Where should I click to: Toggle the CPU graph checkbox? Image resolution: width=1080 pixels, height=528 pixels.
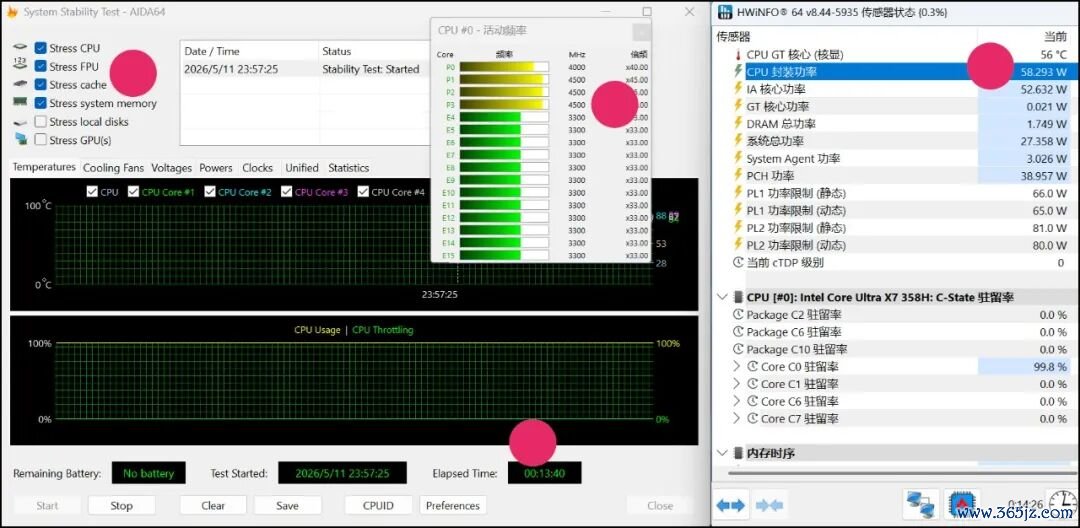[92, 192]
